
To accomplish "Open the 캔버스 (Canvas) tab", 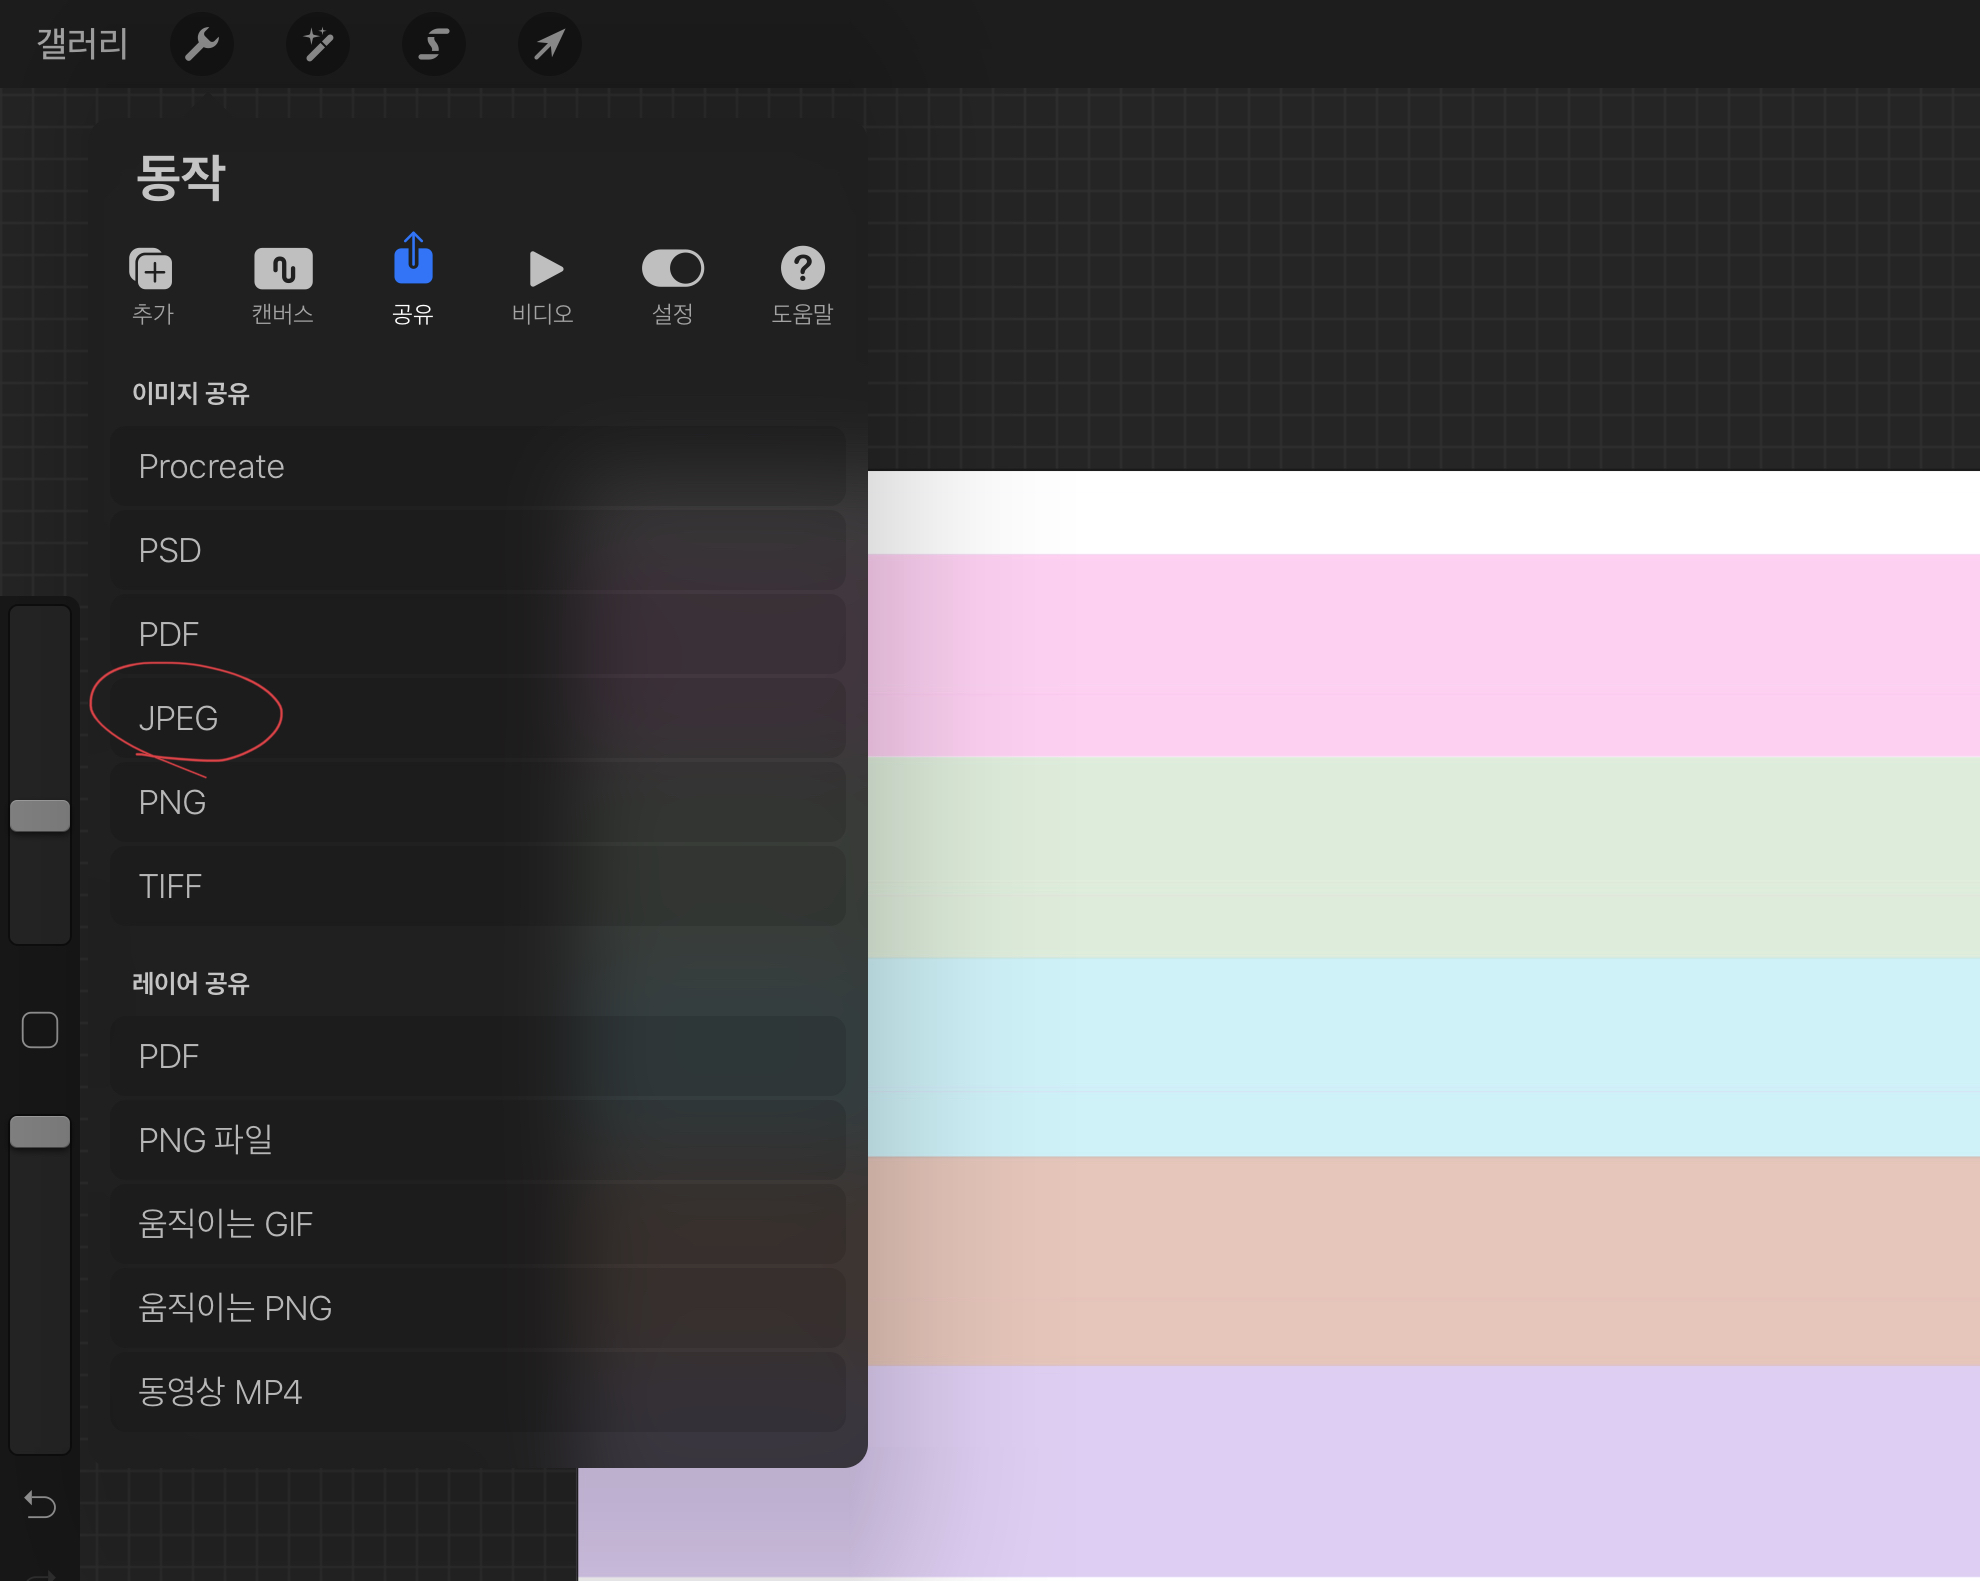I will tap(283, 283).
